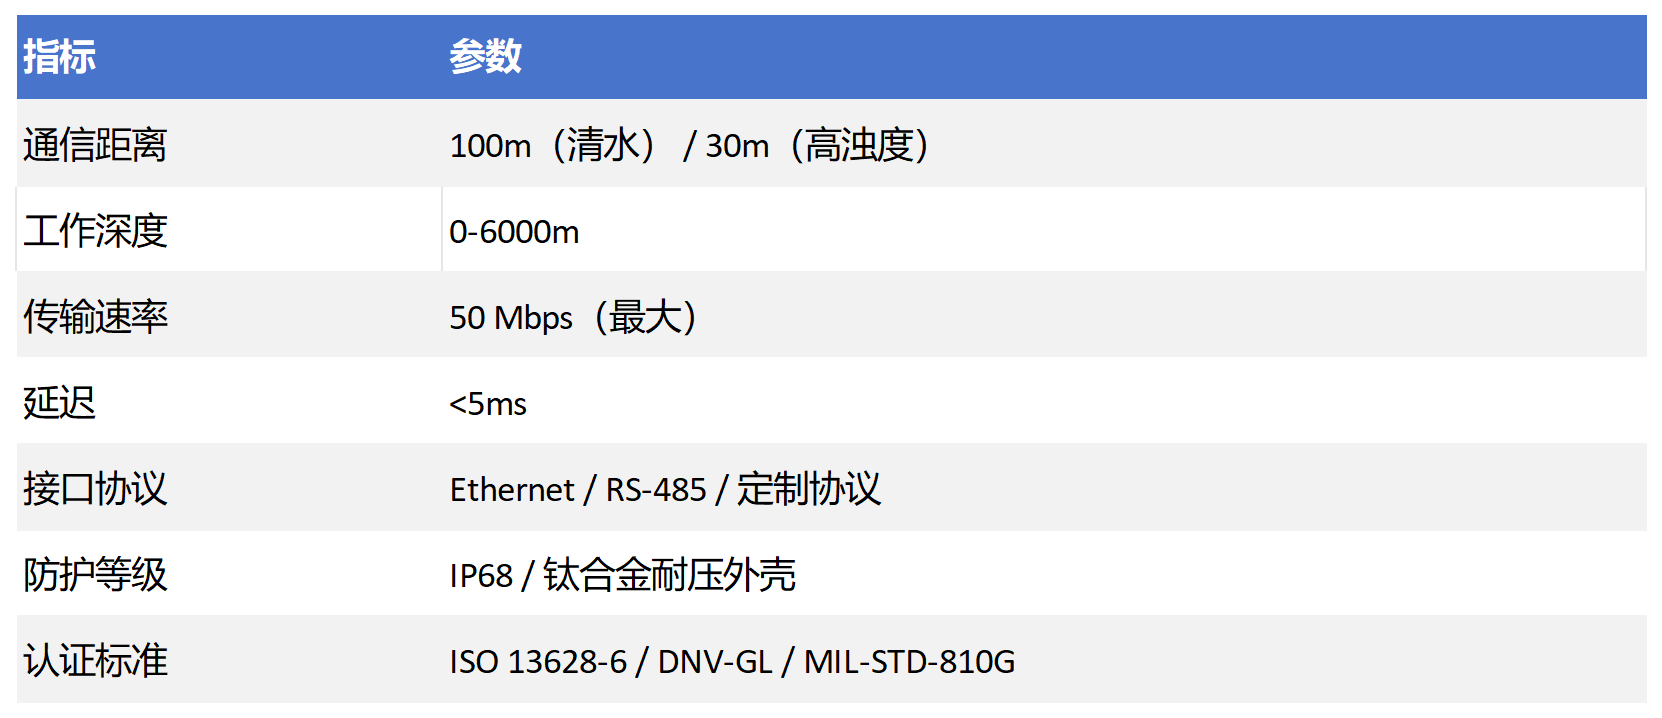Click the MIL-STD-810G text
The height and width of the screenshot is (718, 1662).
tap(909, 662)
